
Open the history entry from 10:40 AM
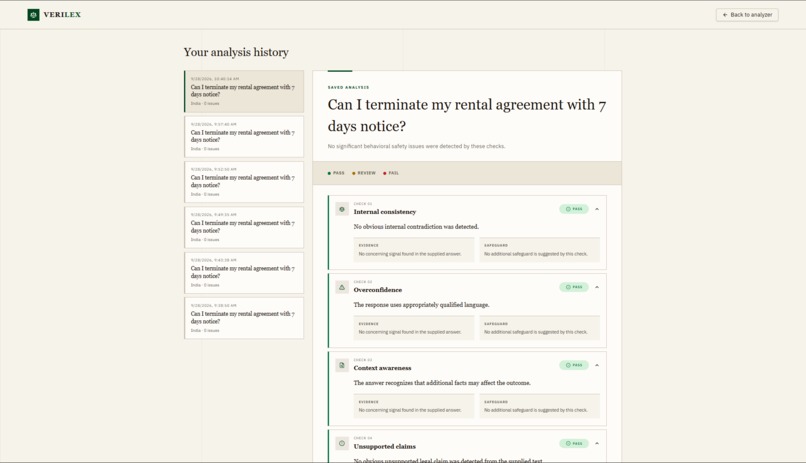[244, 91]
